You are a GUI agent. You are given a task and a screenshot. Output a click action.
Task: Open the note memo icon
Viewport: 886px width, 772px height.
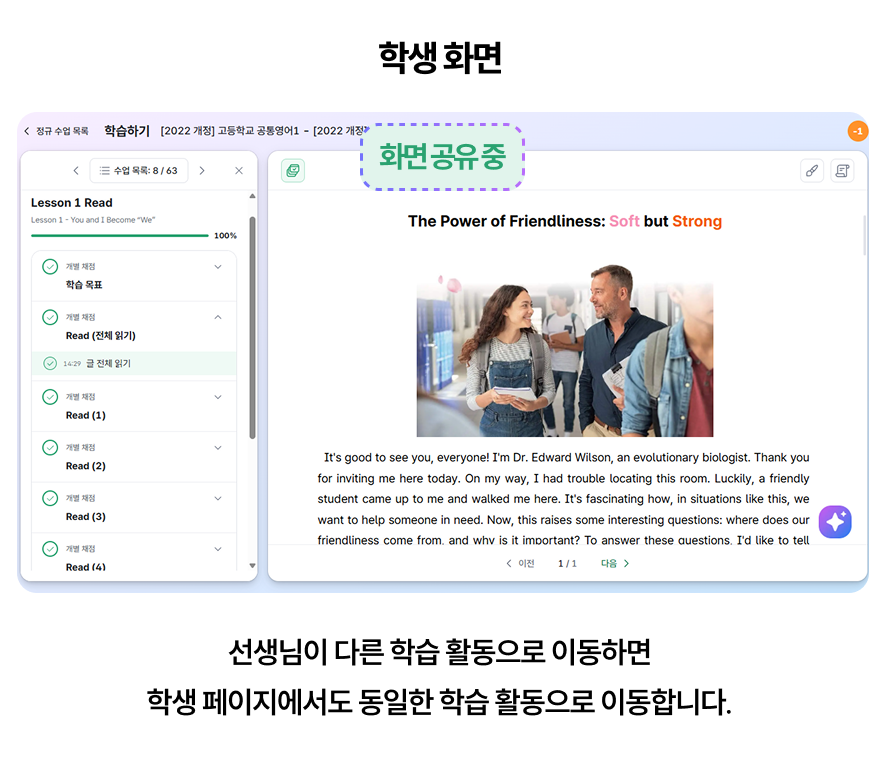[842, 171]
